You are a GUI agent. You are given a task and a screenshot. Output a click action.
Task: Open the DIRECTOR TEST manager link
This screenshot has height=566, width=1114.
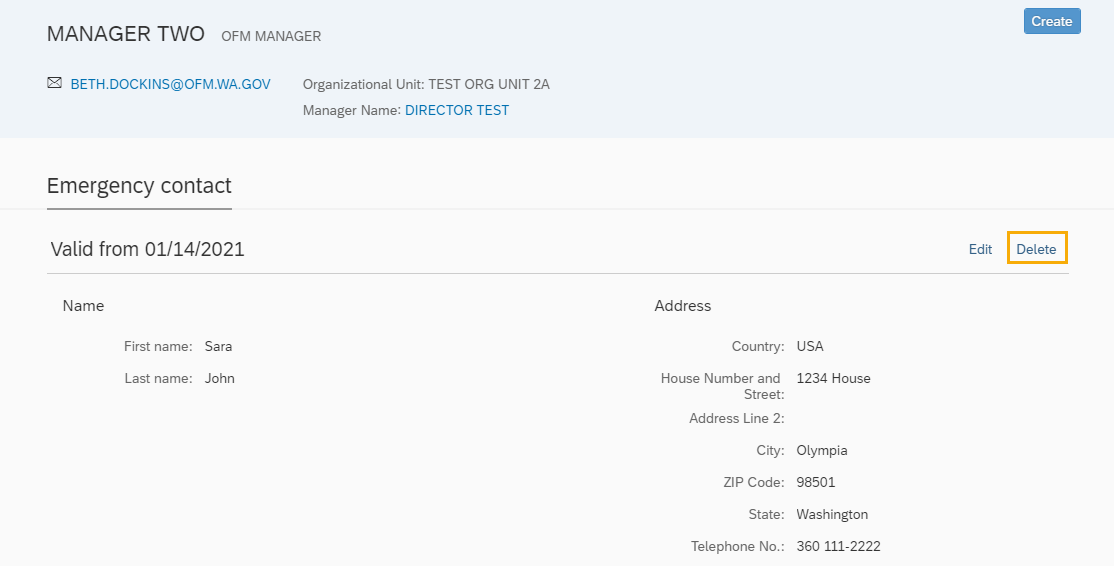[x=456, y=110]
